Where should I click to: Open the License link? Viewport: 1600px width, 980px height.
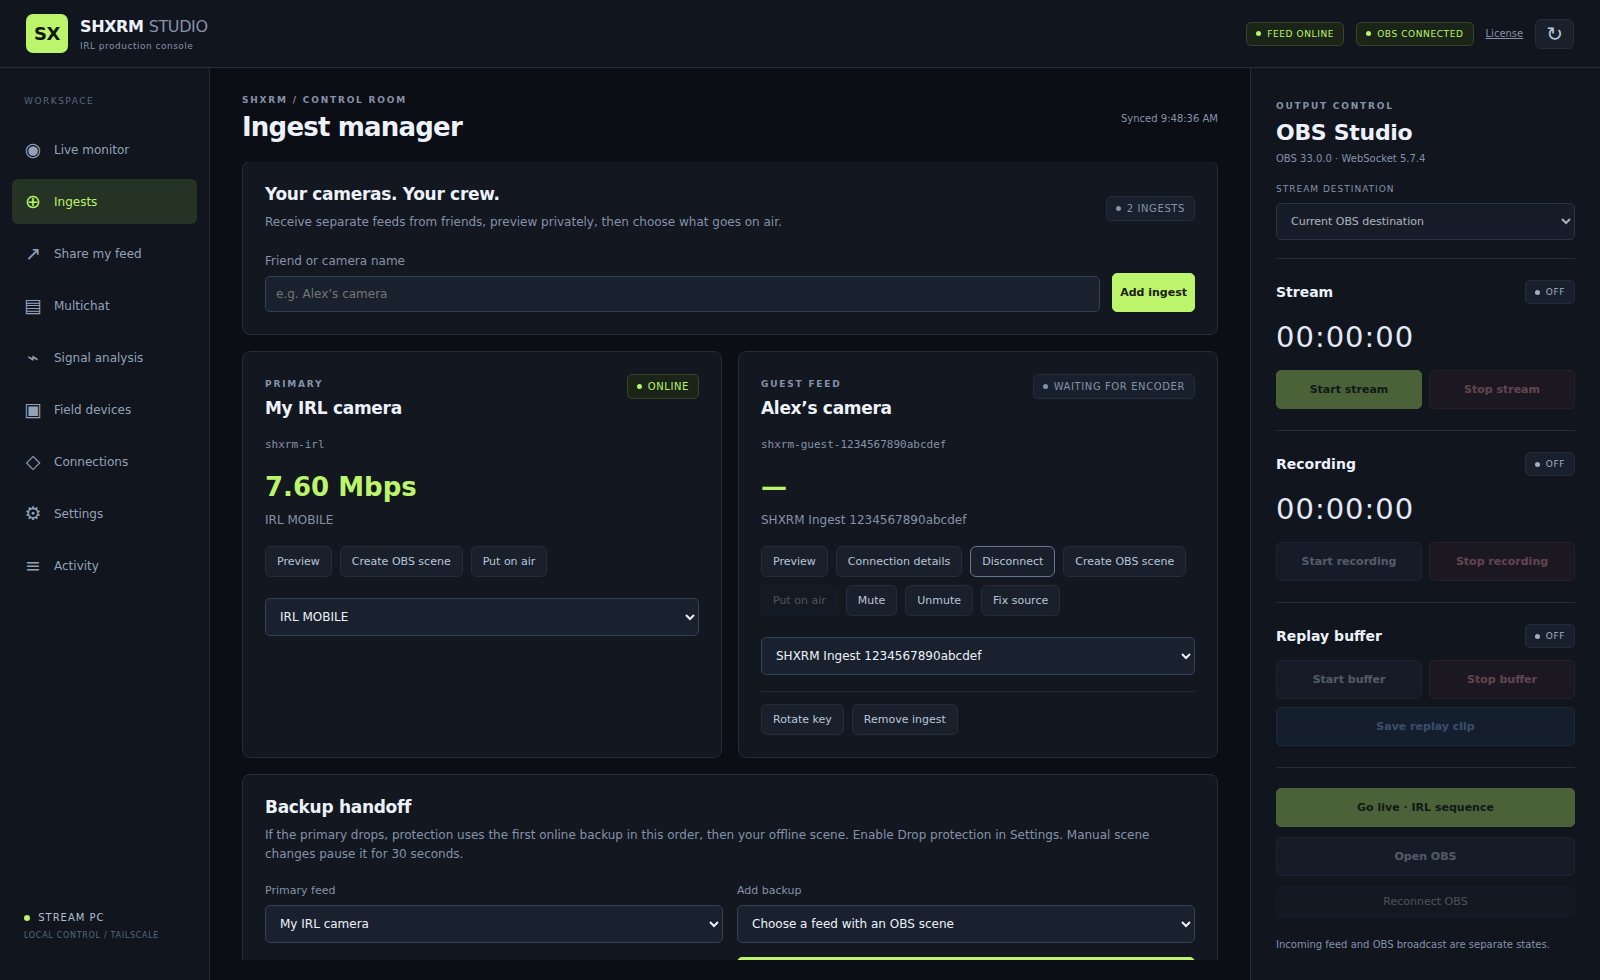pyautogui.click(x=1504, y=34)
